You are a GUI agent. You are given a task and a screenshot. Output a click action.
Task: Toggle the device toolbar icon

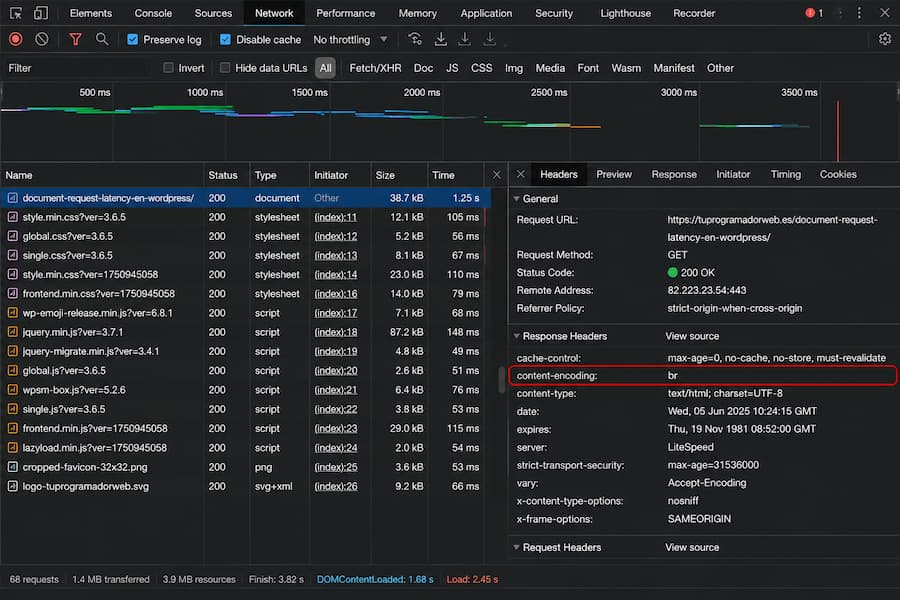[x=40, y=13]
